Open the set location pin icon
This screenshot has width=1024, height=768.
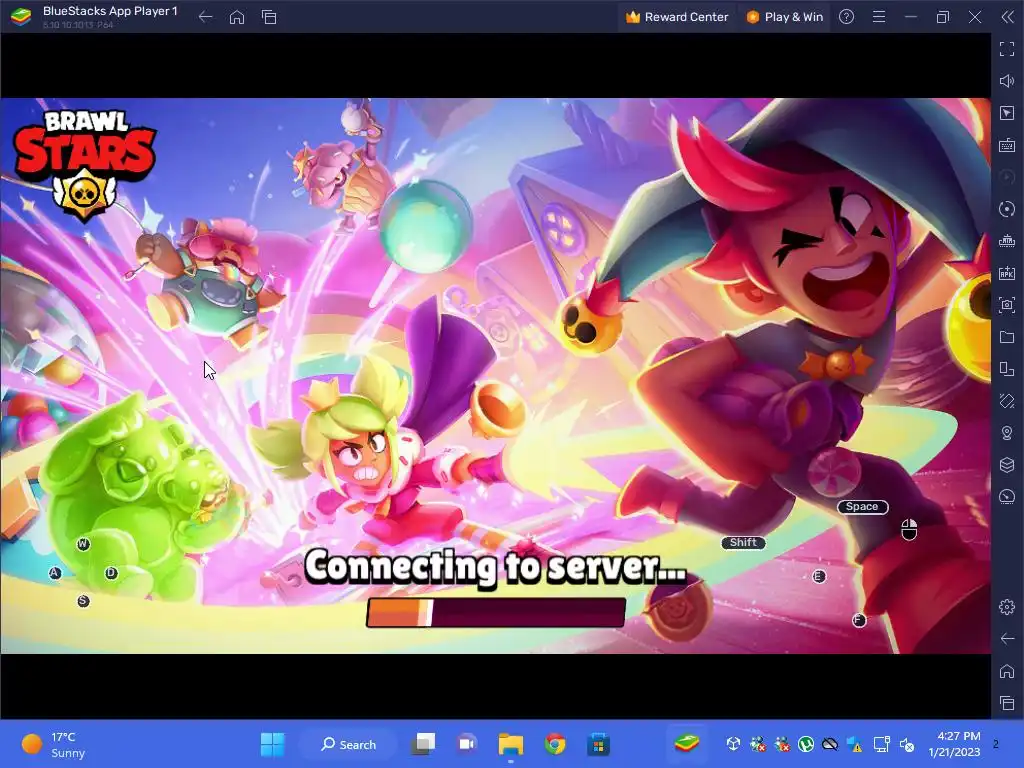point(1006,433)
